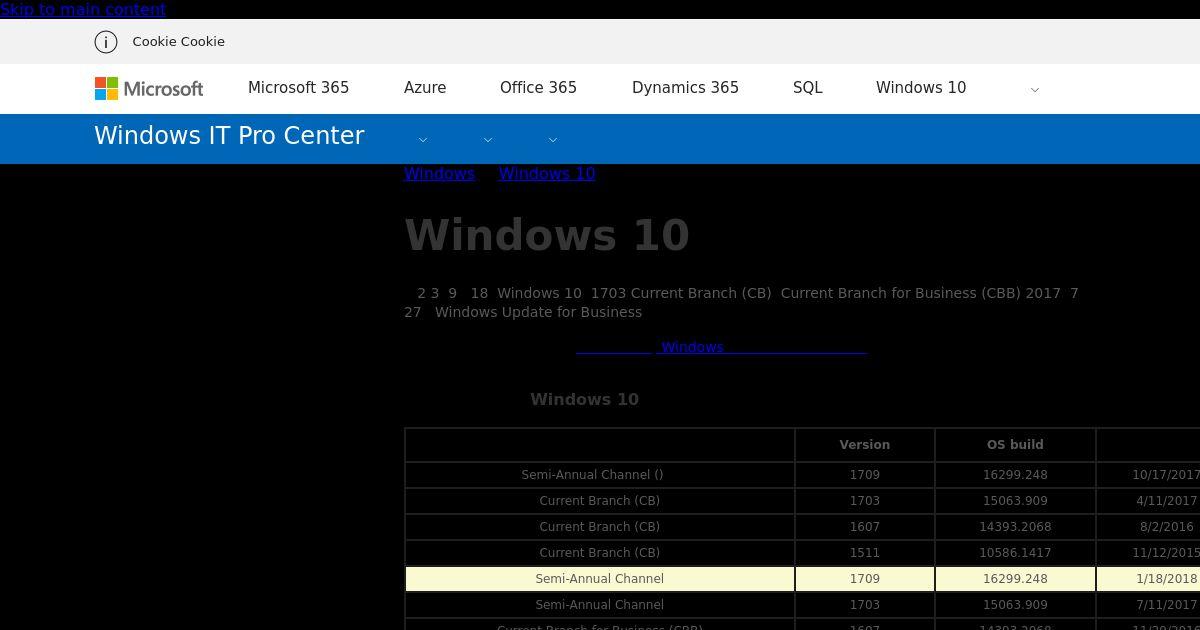
Task: Open the SQL navigation item
Action: tap(808, 88)
